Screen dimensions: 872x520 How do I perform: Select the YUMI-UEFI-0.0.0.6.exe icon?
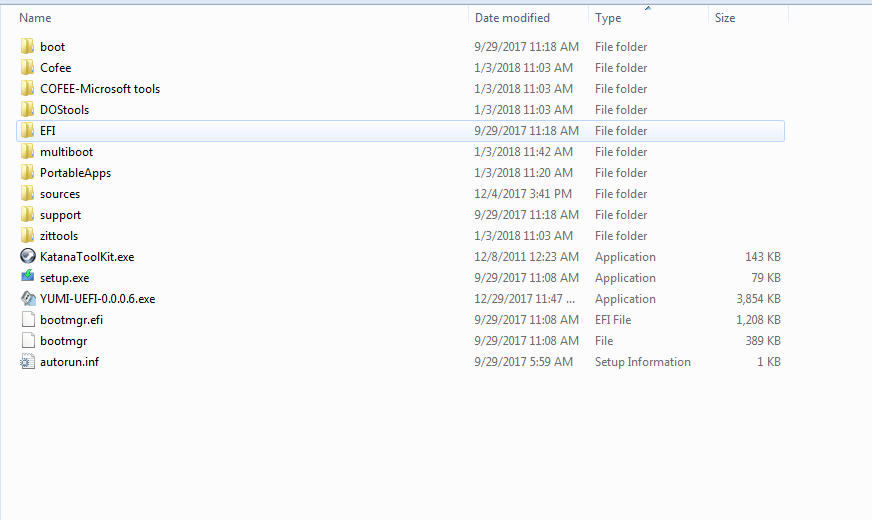(28, 299)
